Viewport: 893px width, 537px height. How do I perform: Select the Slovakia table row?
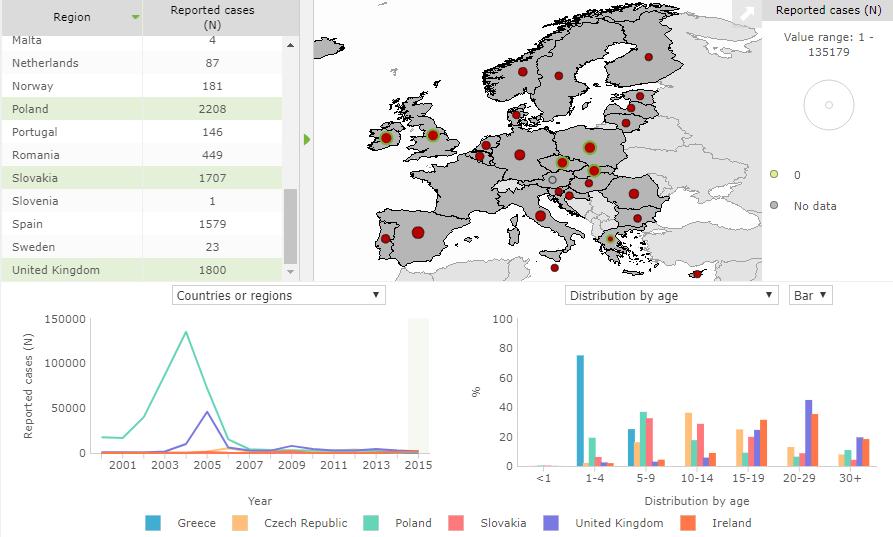click(142, 178)
